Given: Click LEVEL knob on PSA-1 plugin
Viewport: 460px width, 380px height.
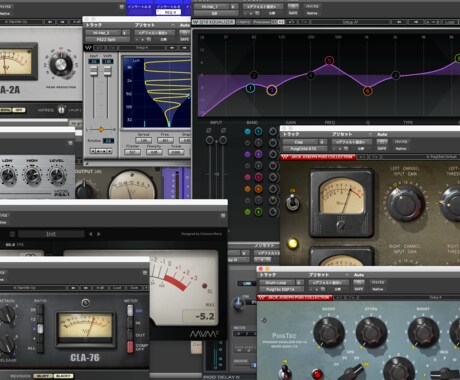Looking at the screenshot, I should 57,176.
